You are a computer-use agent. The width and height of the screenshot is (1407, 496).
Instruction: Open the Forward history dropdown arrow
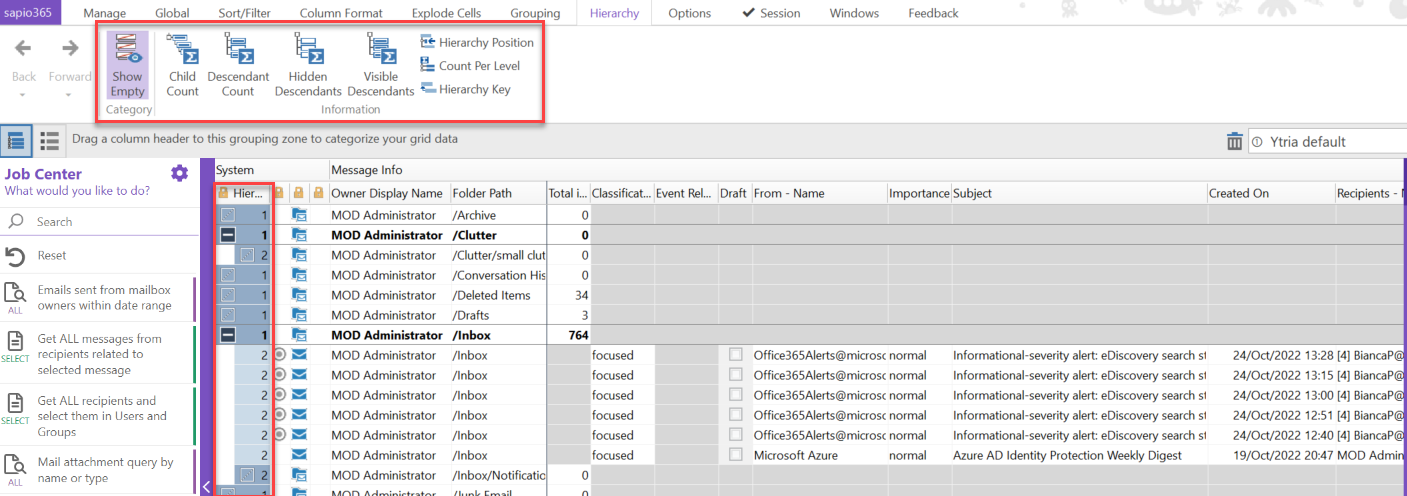[x=69, y=95]
